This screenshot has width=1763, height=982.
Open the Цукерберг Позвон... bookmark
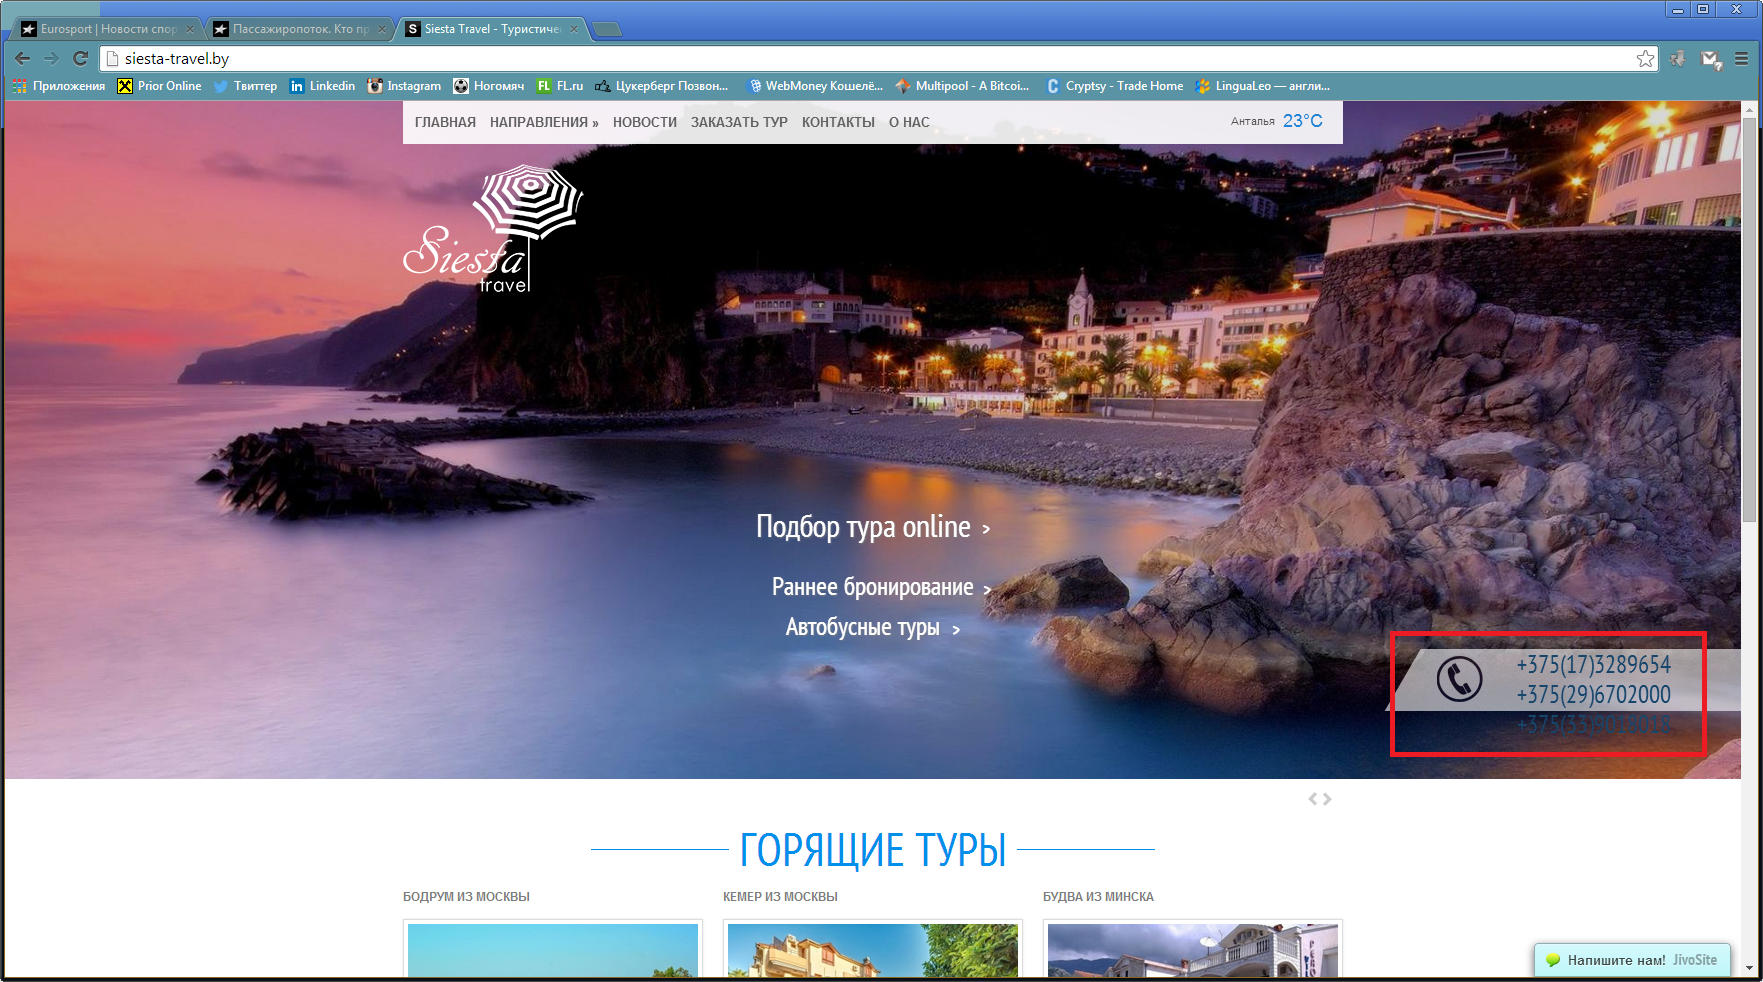[x=662, y=86]
